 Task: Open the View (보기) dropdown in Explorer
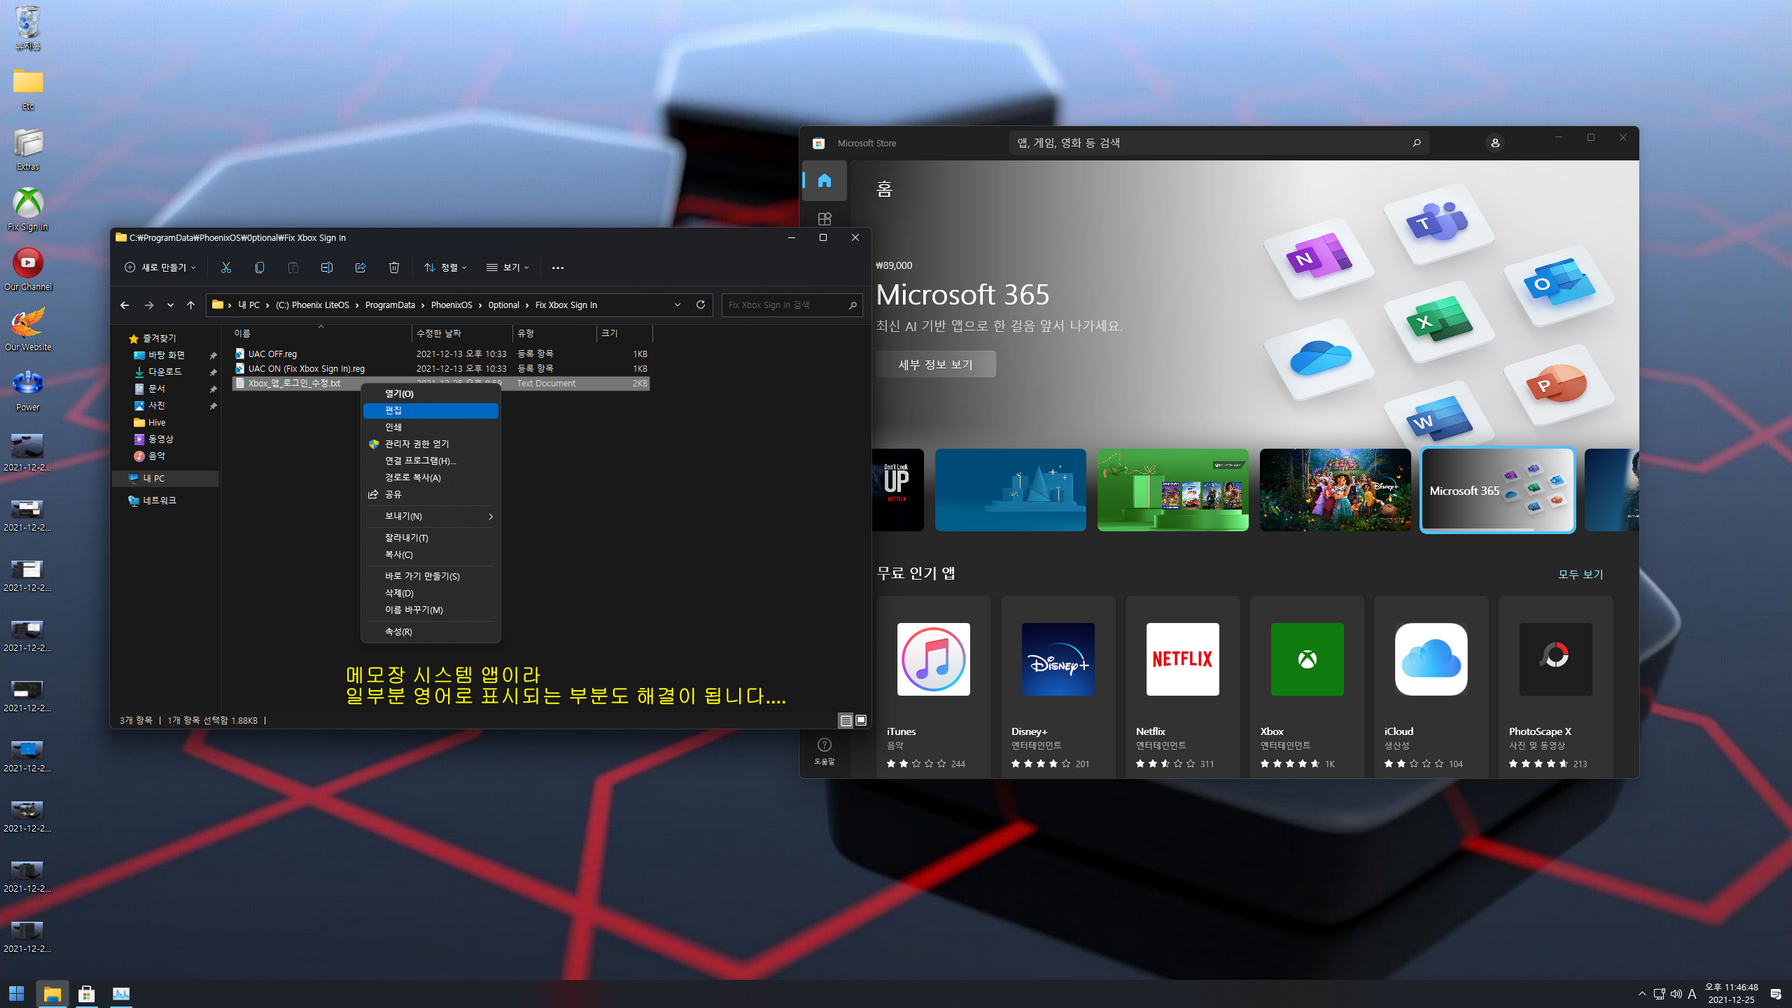(508, 268)
